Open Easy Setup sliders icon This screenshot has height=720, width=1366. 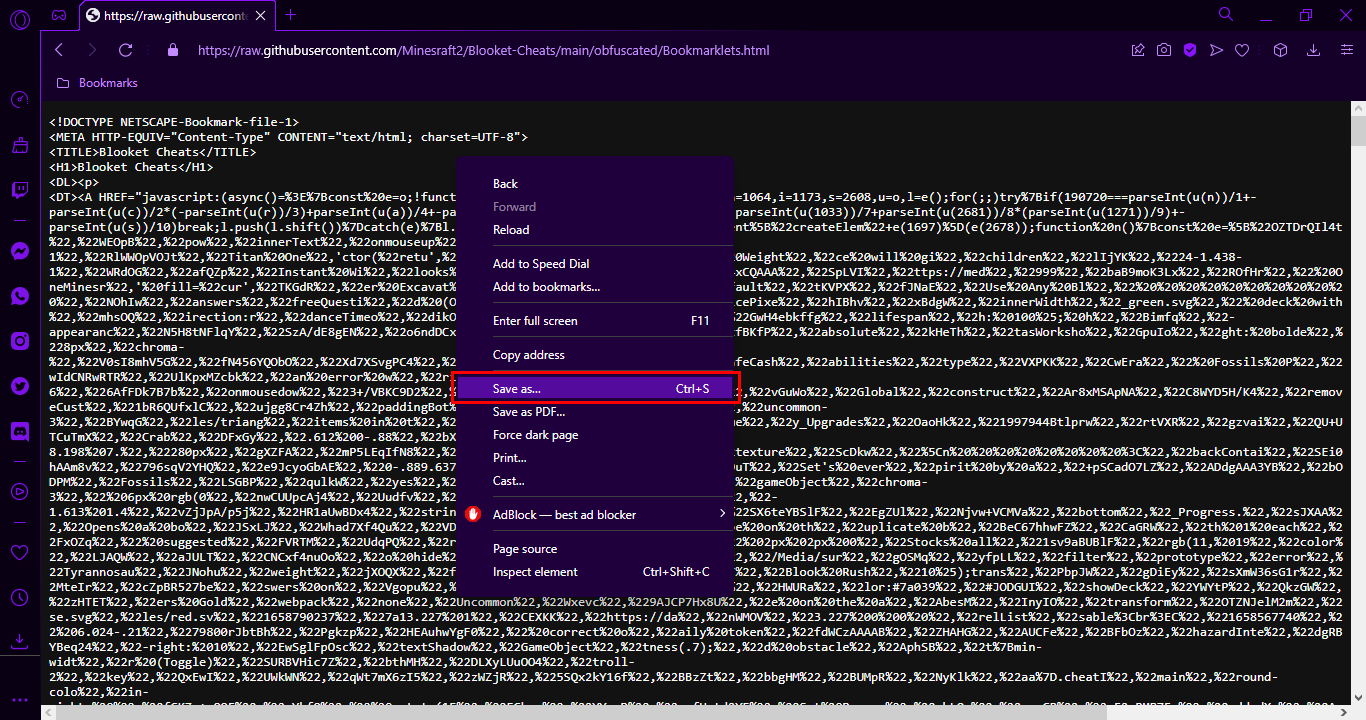[x=1346, y=50]
